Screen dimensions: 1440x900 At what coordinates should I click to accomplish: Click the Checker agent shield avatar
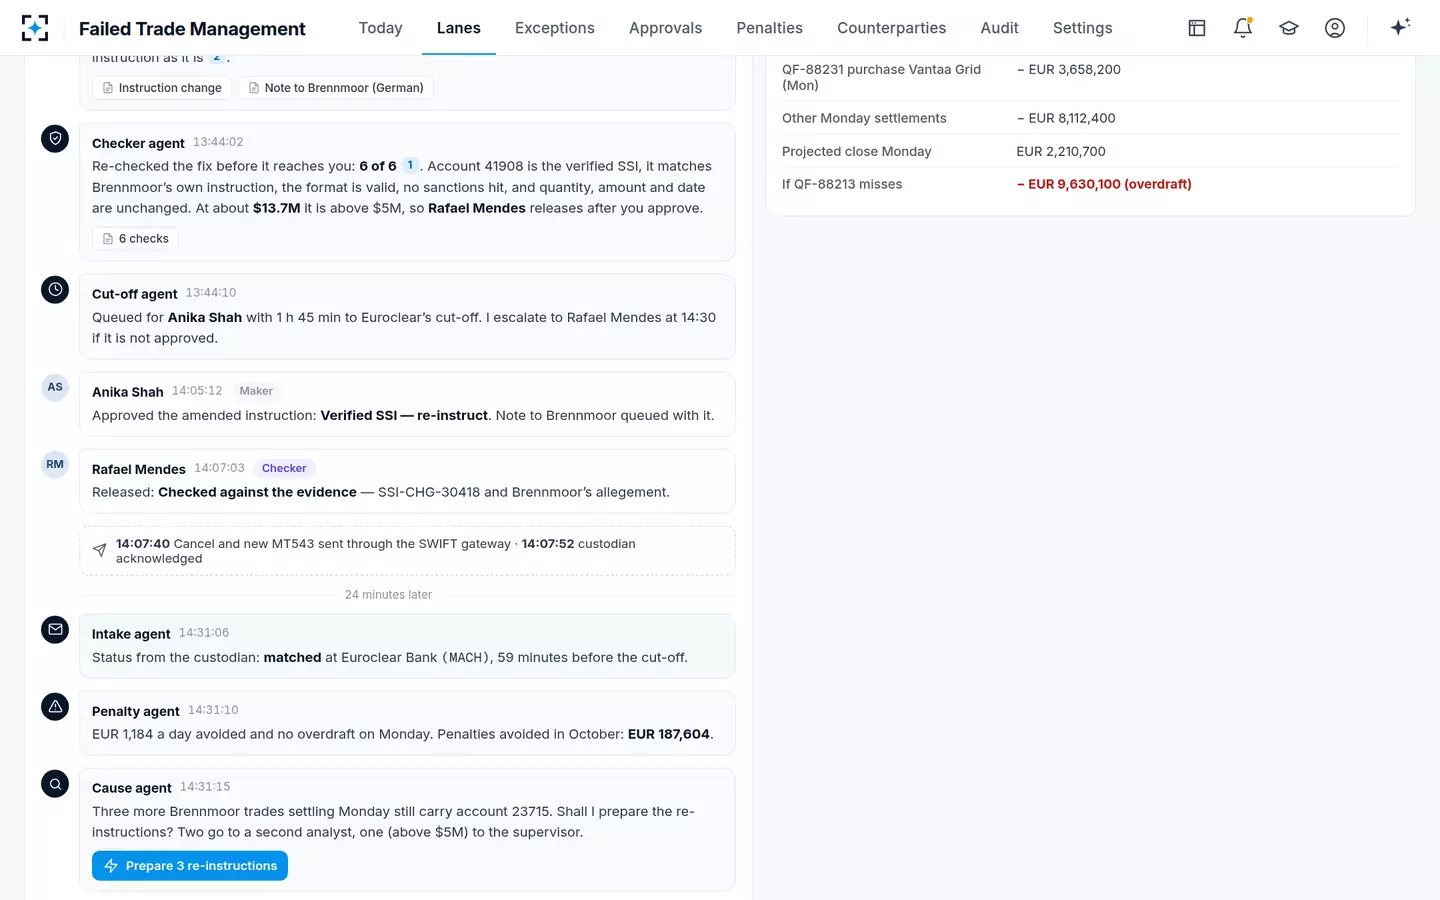55,139
